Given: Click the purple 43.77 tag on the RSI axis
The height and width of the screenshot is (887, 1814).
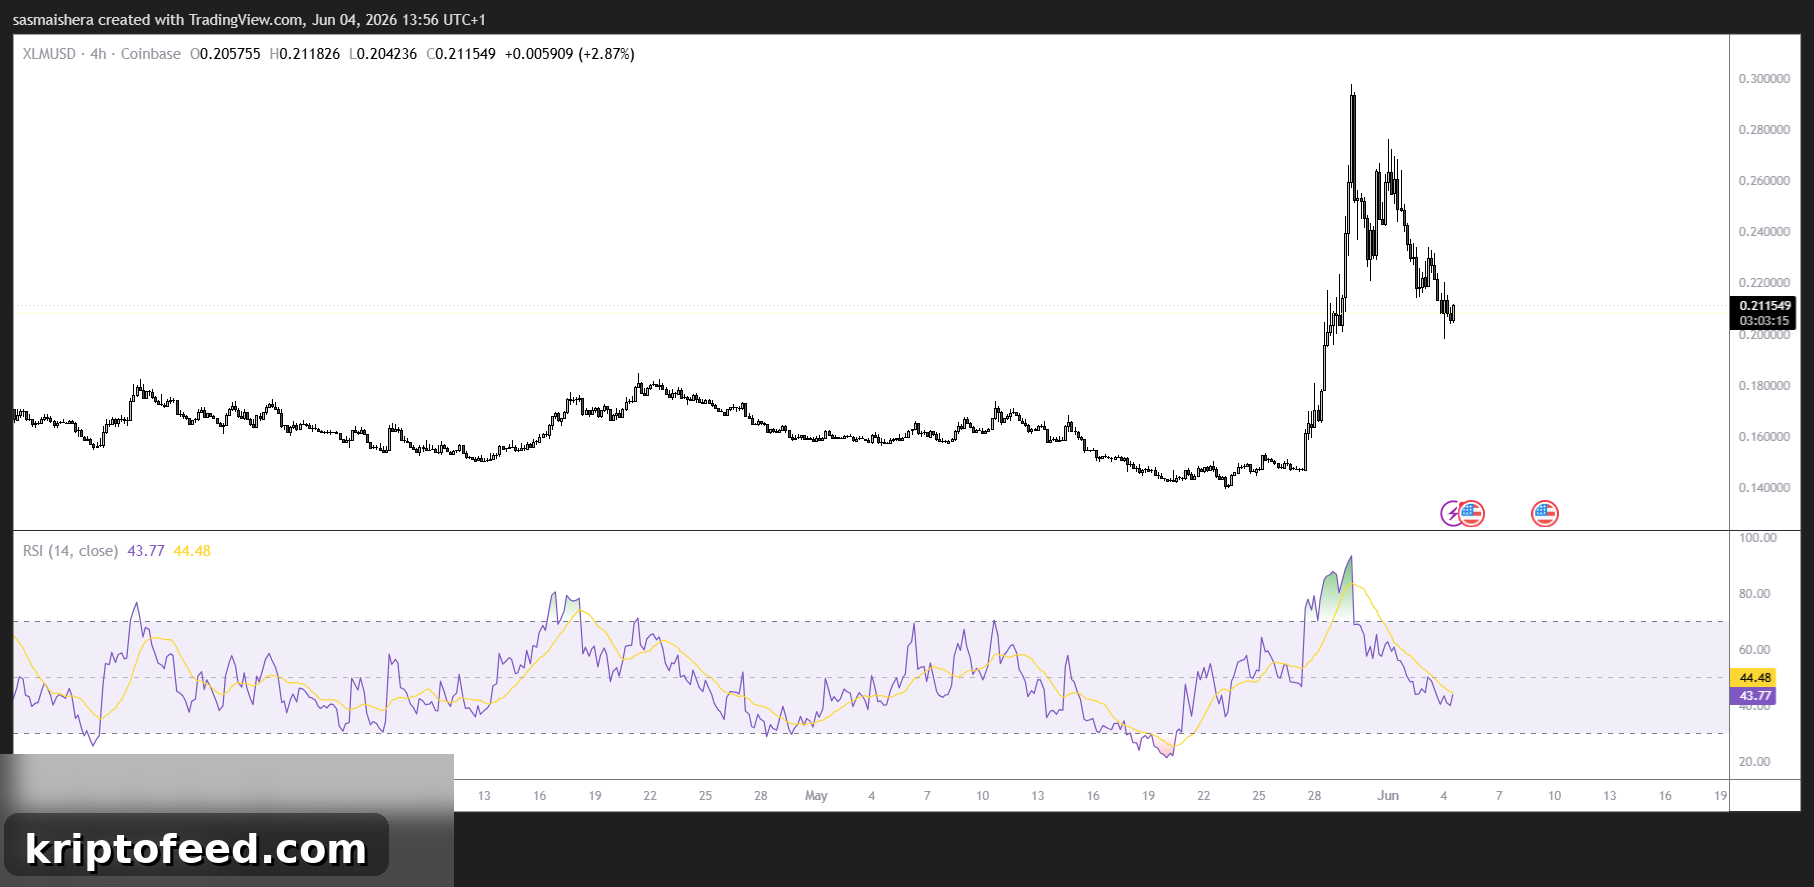Looking at the screenshot, I should click(1754, 695).
